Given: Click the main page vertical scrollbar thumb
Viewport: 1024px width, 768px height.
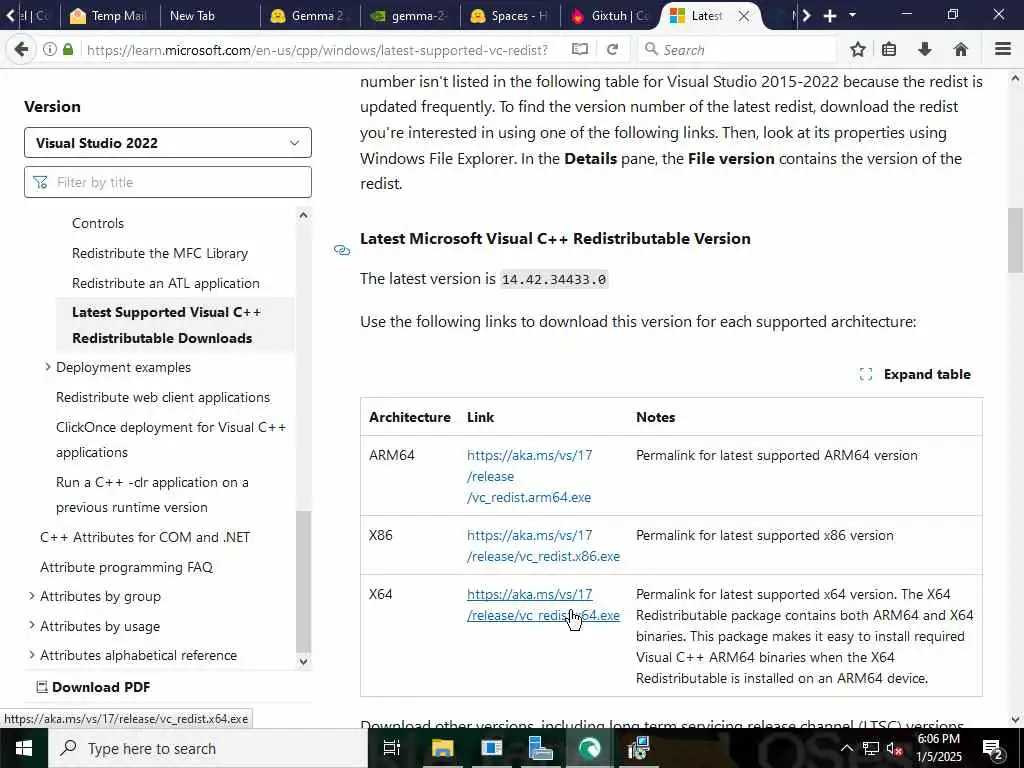Looking at the screenshot, I should 1015,240.
